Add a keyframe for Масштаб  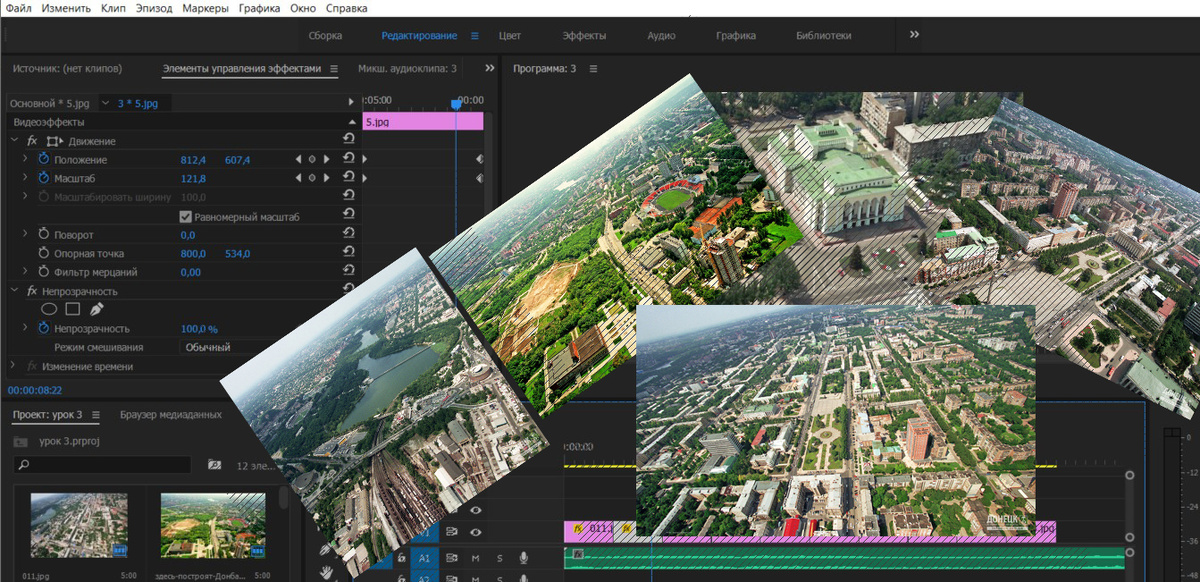coord(312,178)
